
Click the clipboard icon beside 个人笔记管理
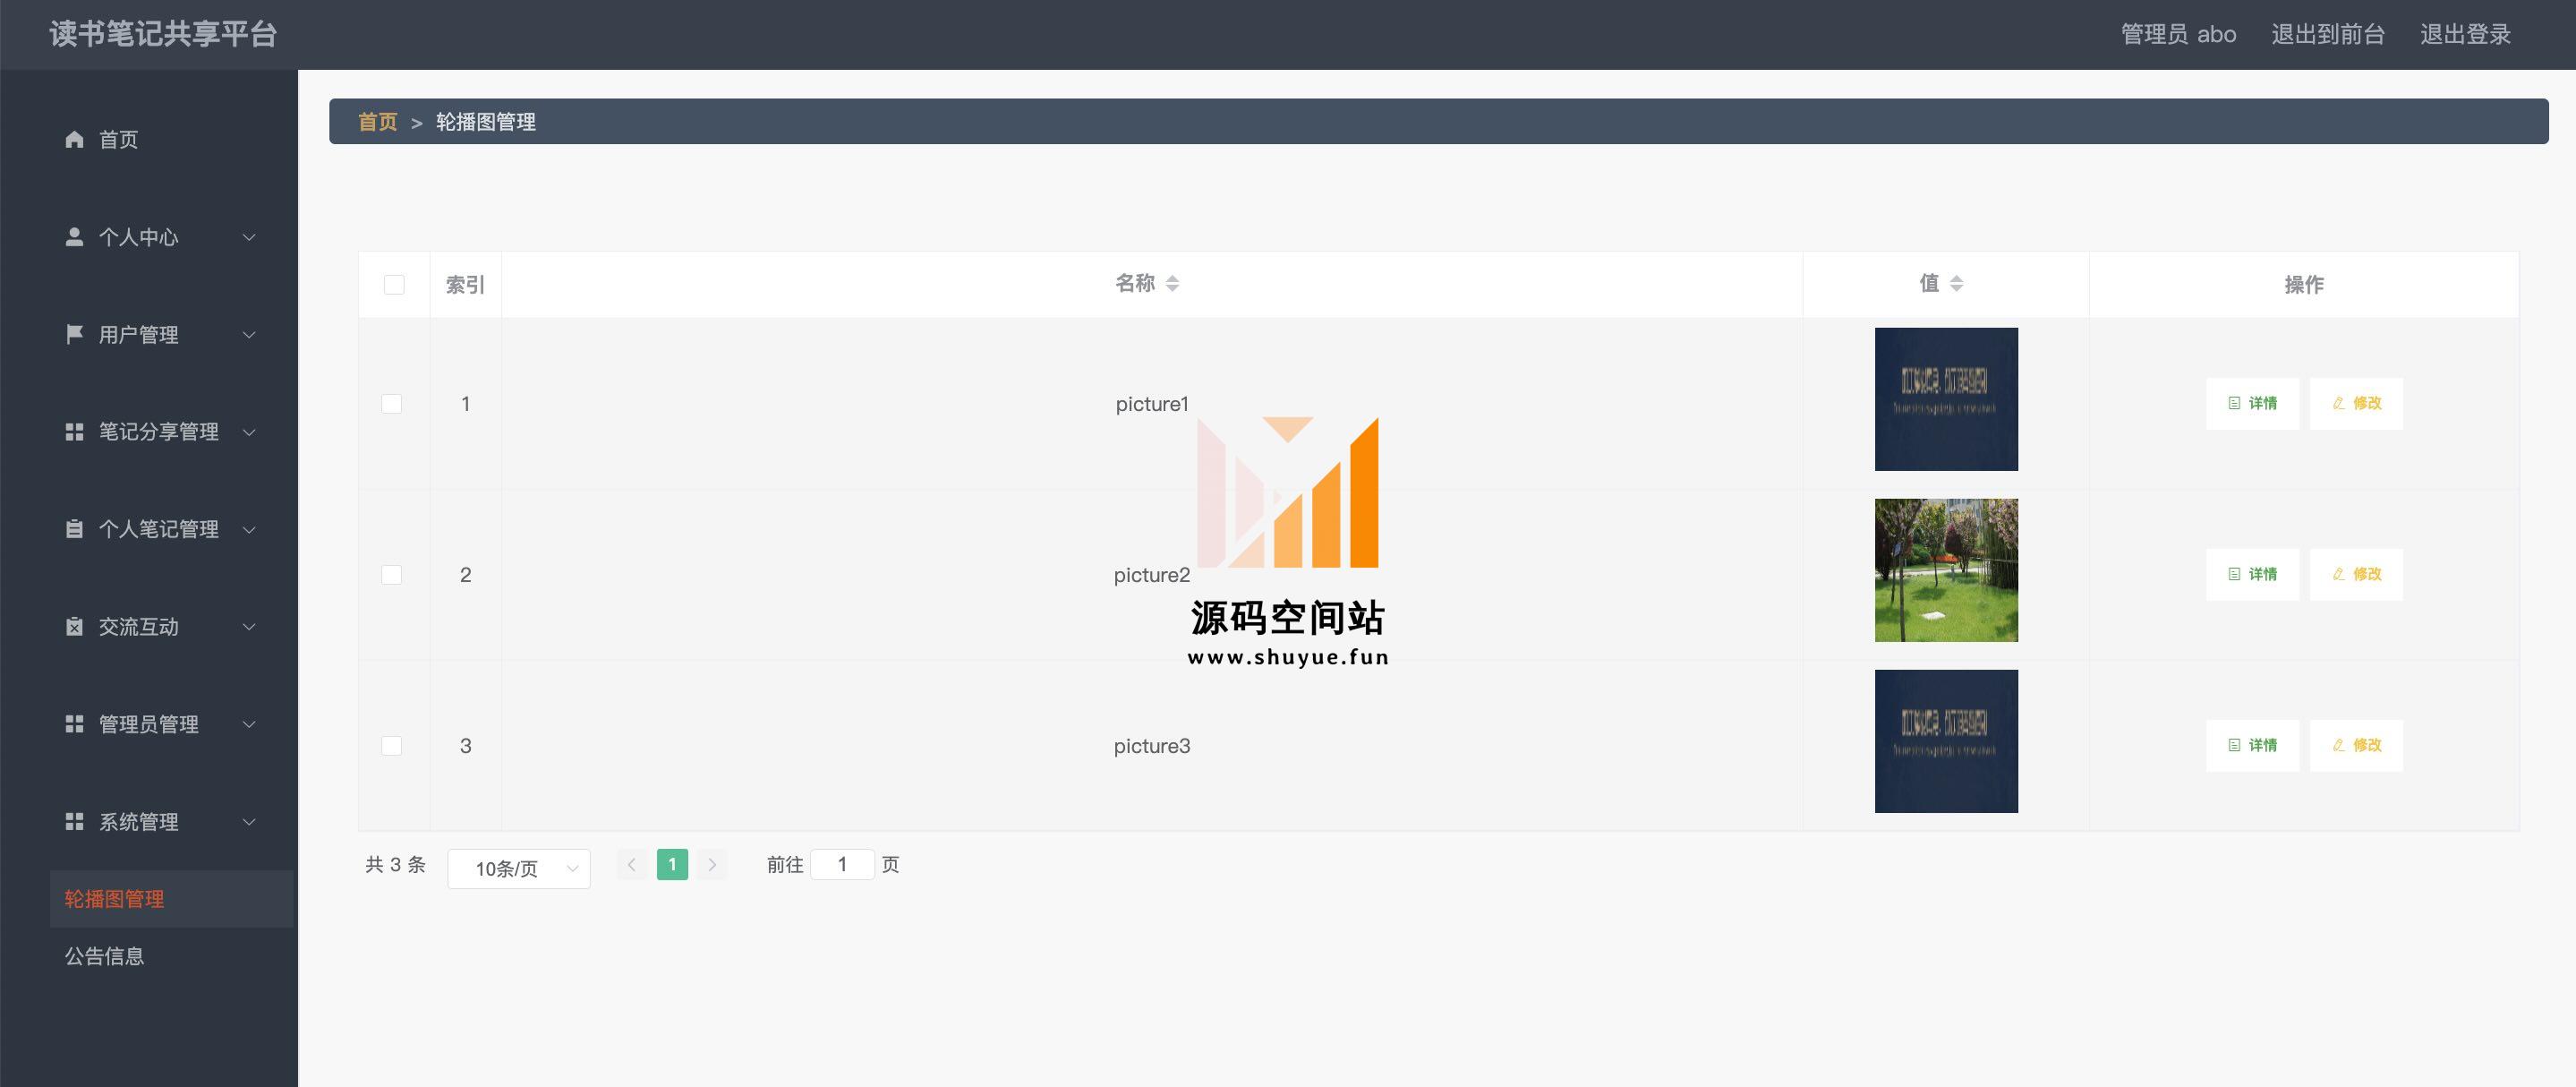point(74,529)
